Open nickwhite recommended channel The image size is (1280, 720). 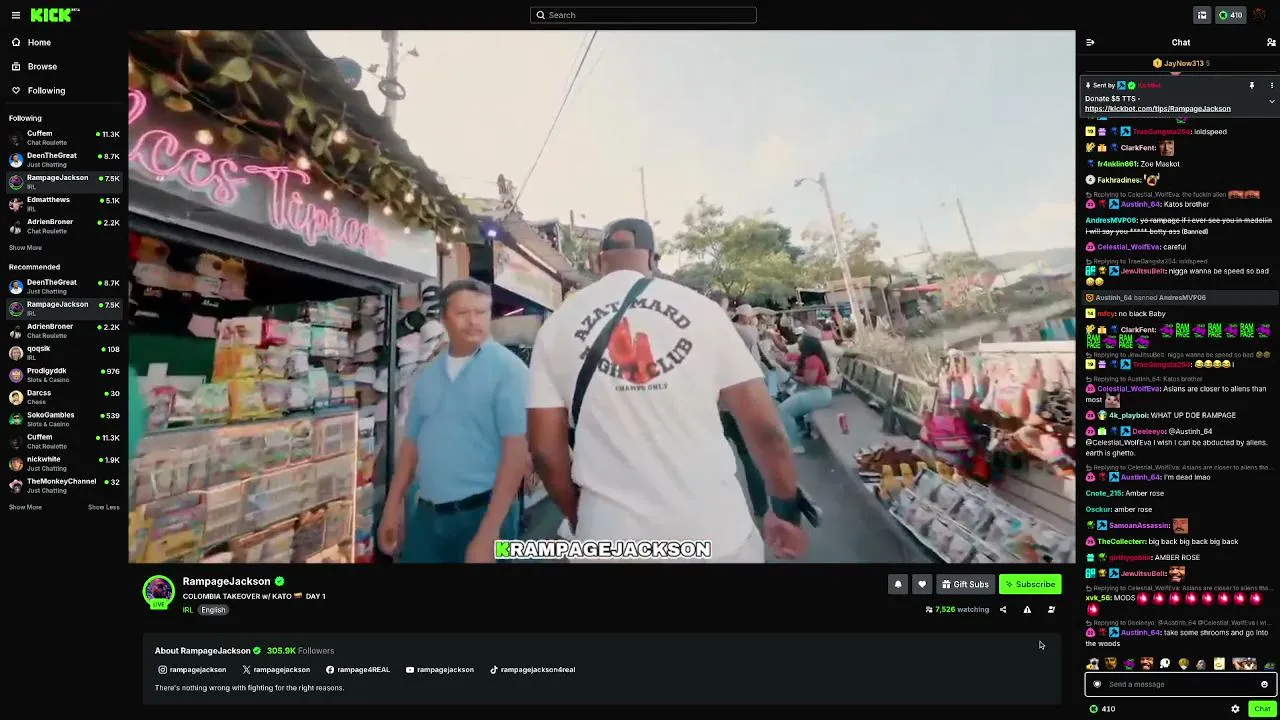pyautogui.click(x=64, y=463)
